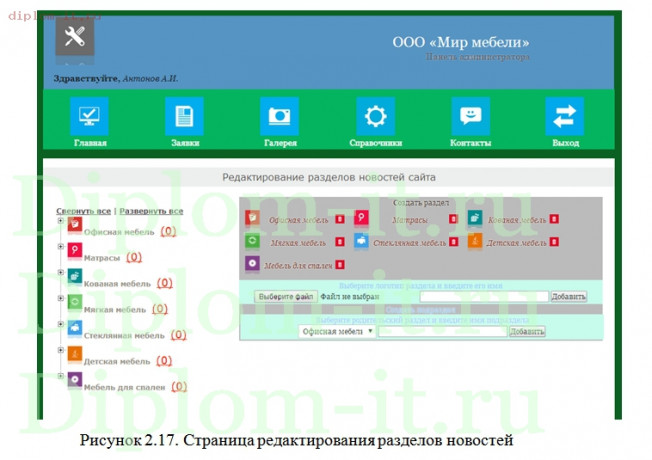Expand the Детская мебель tree node
This screenshot has width=652, height=460.
(x=60, y=350)
